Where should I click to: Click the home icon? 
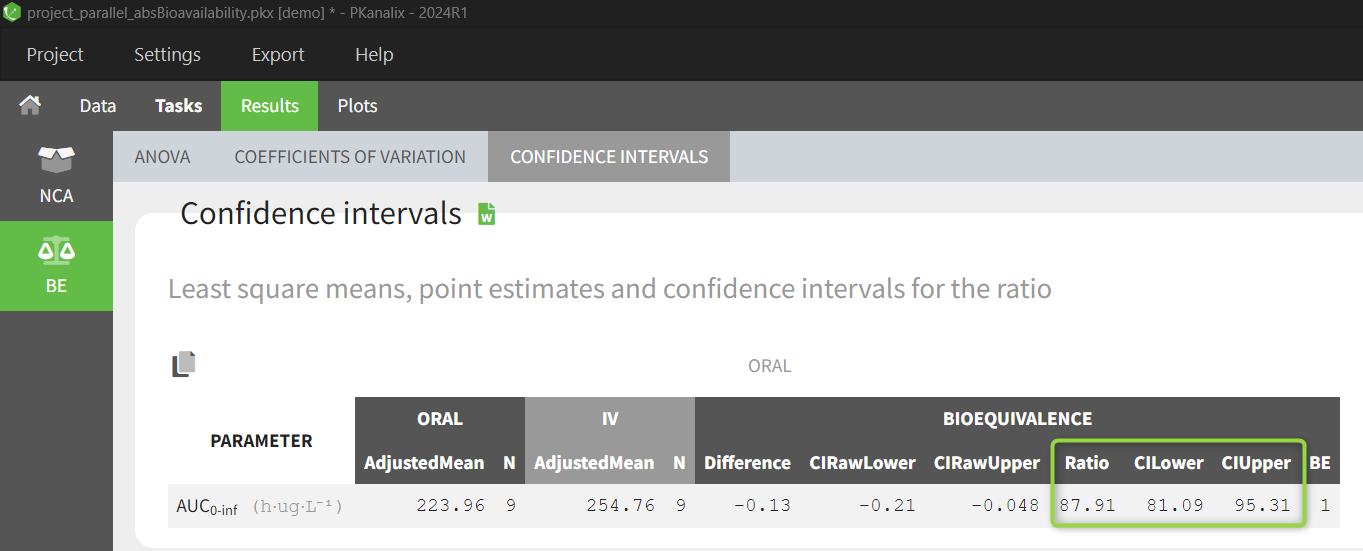30,105
